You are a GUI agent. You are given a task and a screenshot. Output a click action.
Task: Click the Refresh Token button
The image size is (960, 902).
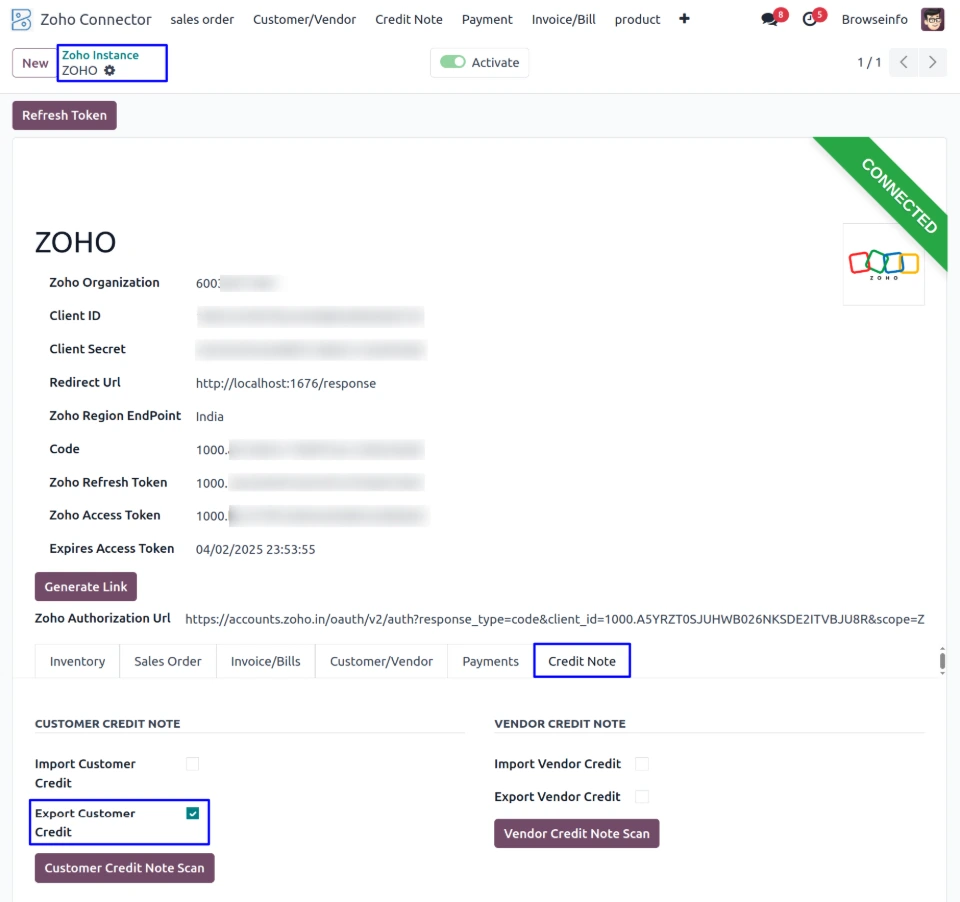pos(64,116)
